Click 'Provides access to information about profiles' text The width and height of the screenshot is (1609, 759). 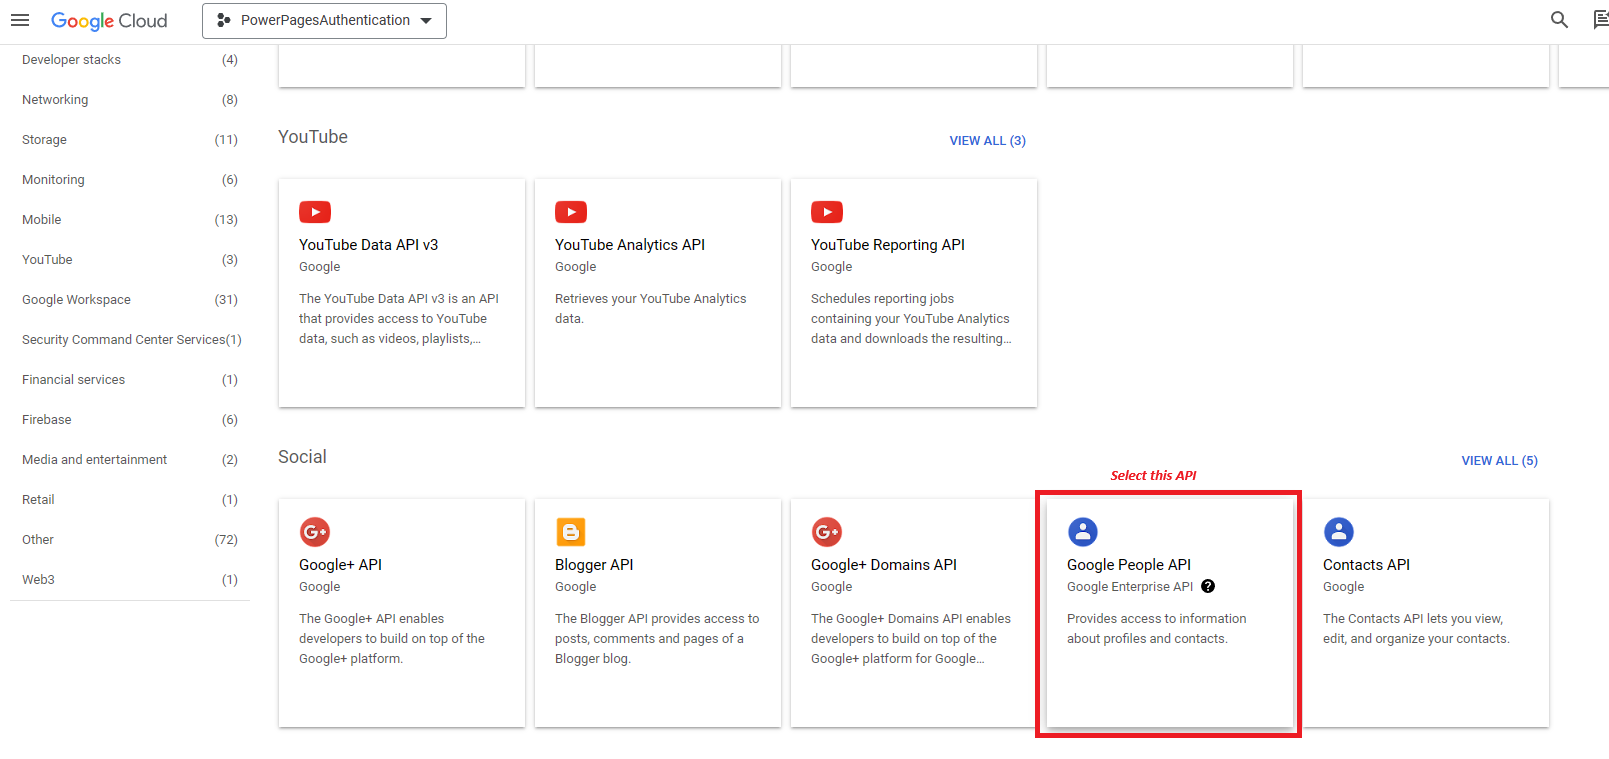(x=1157, y=629)
